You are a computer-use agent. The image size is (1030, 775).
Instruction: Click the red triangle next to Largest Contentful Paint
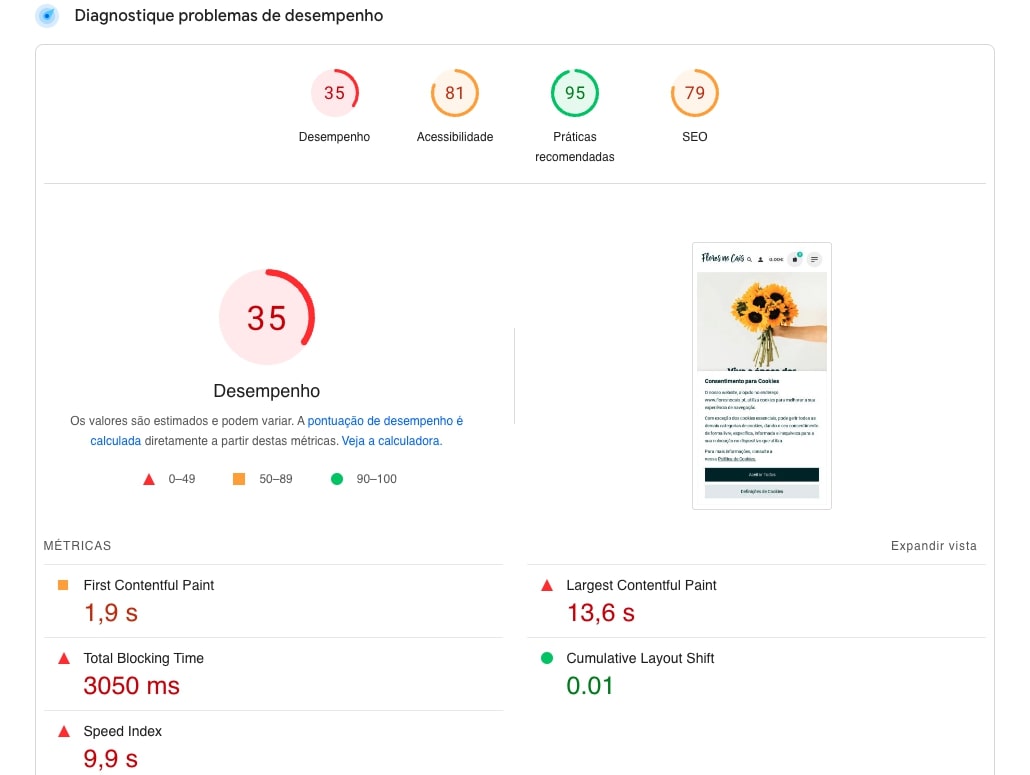[547, 585]
